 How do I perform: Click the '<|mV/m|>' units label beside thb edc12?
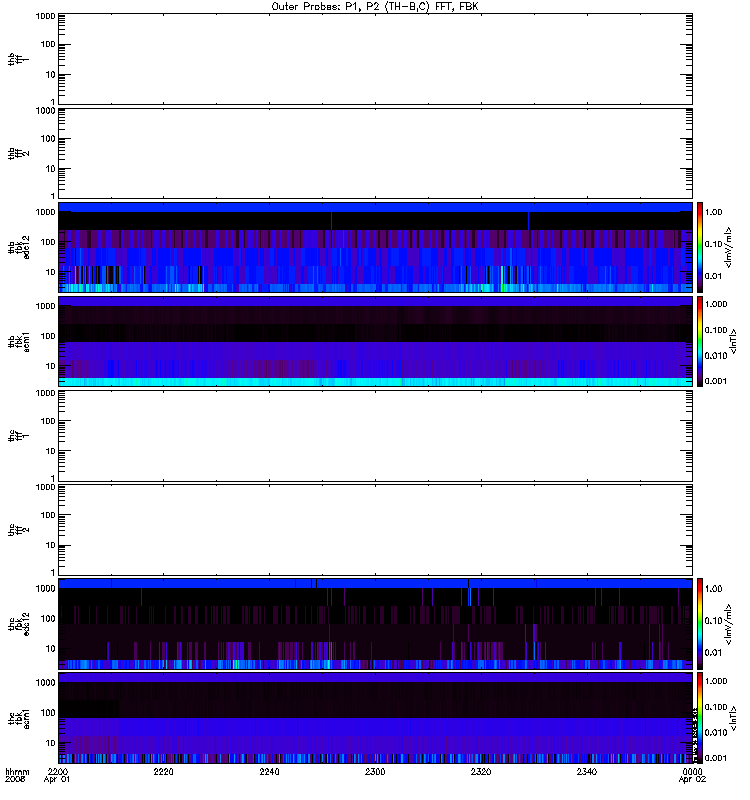[728, 247]
